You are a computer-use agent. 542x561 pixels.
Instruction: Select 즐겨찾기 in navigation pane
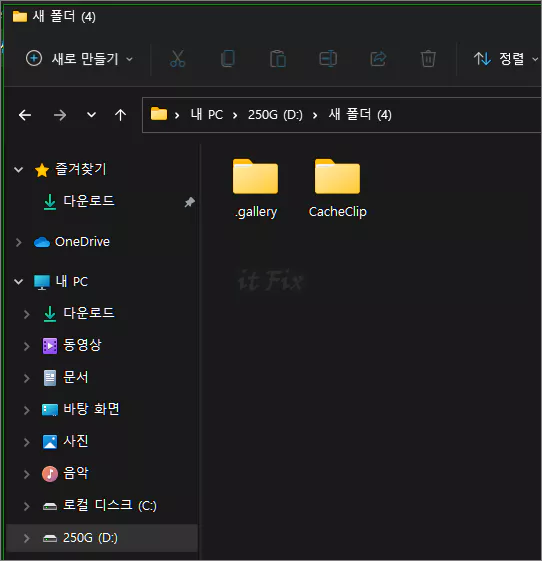click(x=81, y=169)
